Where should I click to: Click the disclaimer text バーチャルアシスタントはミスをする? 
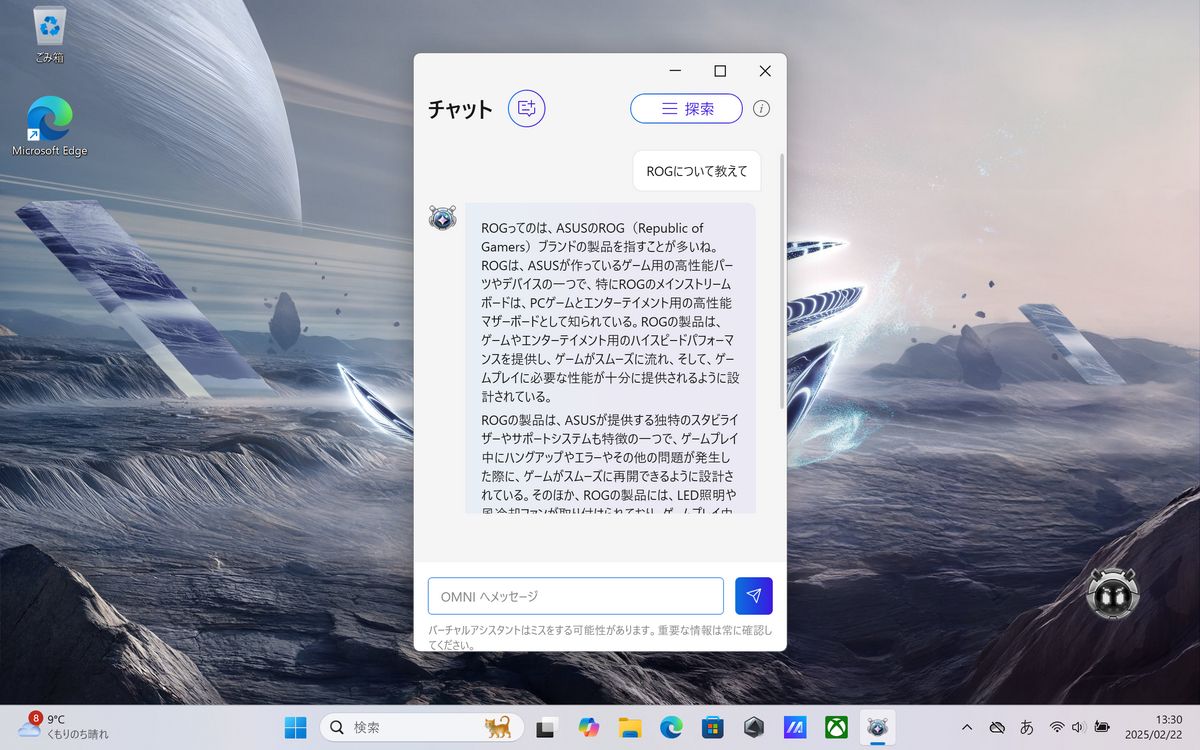coord(600,637)
